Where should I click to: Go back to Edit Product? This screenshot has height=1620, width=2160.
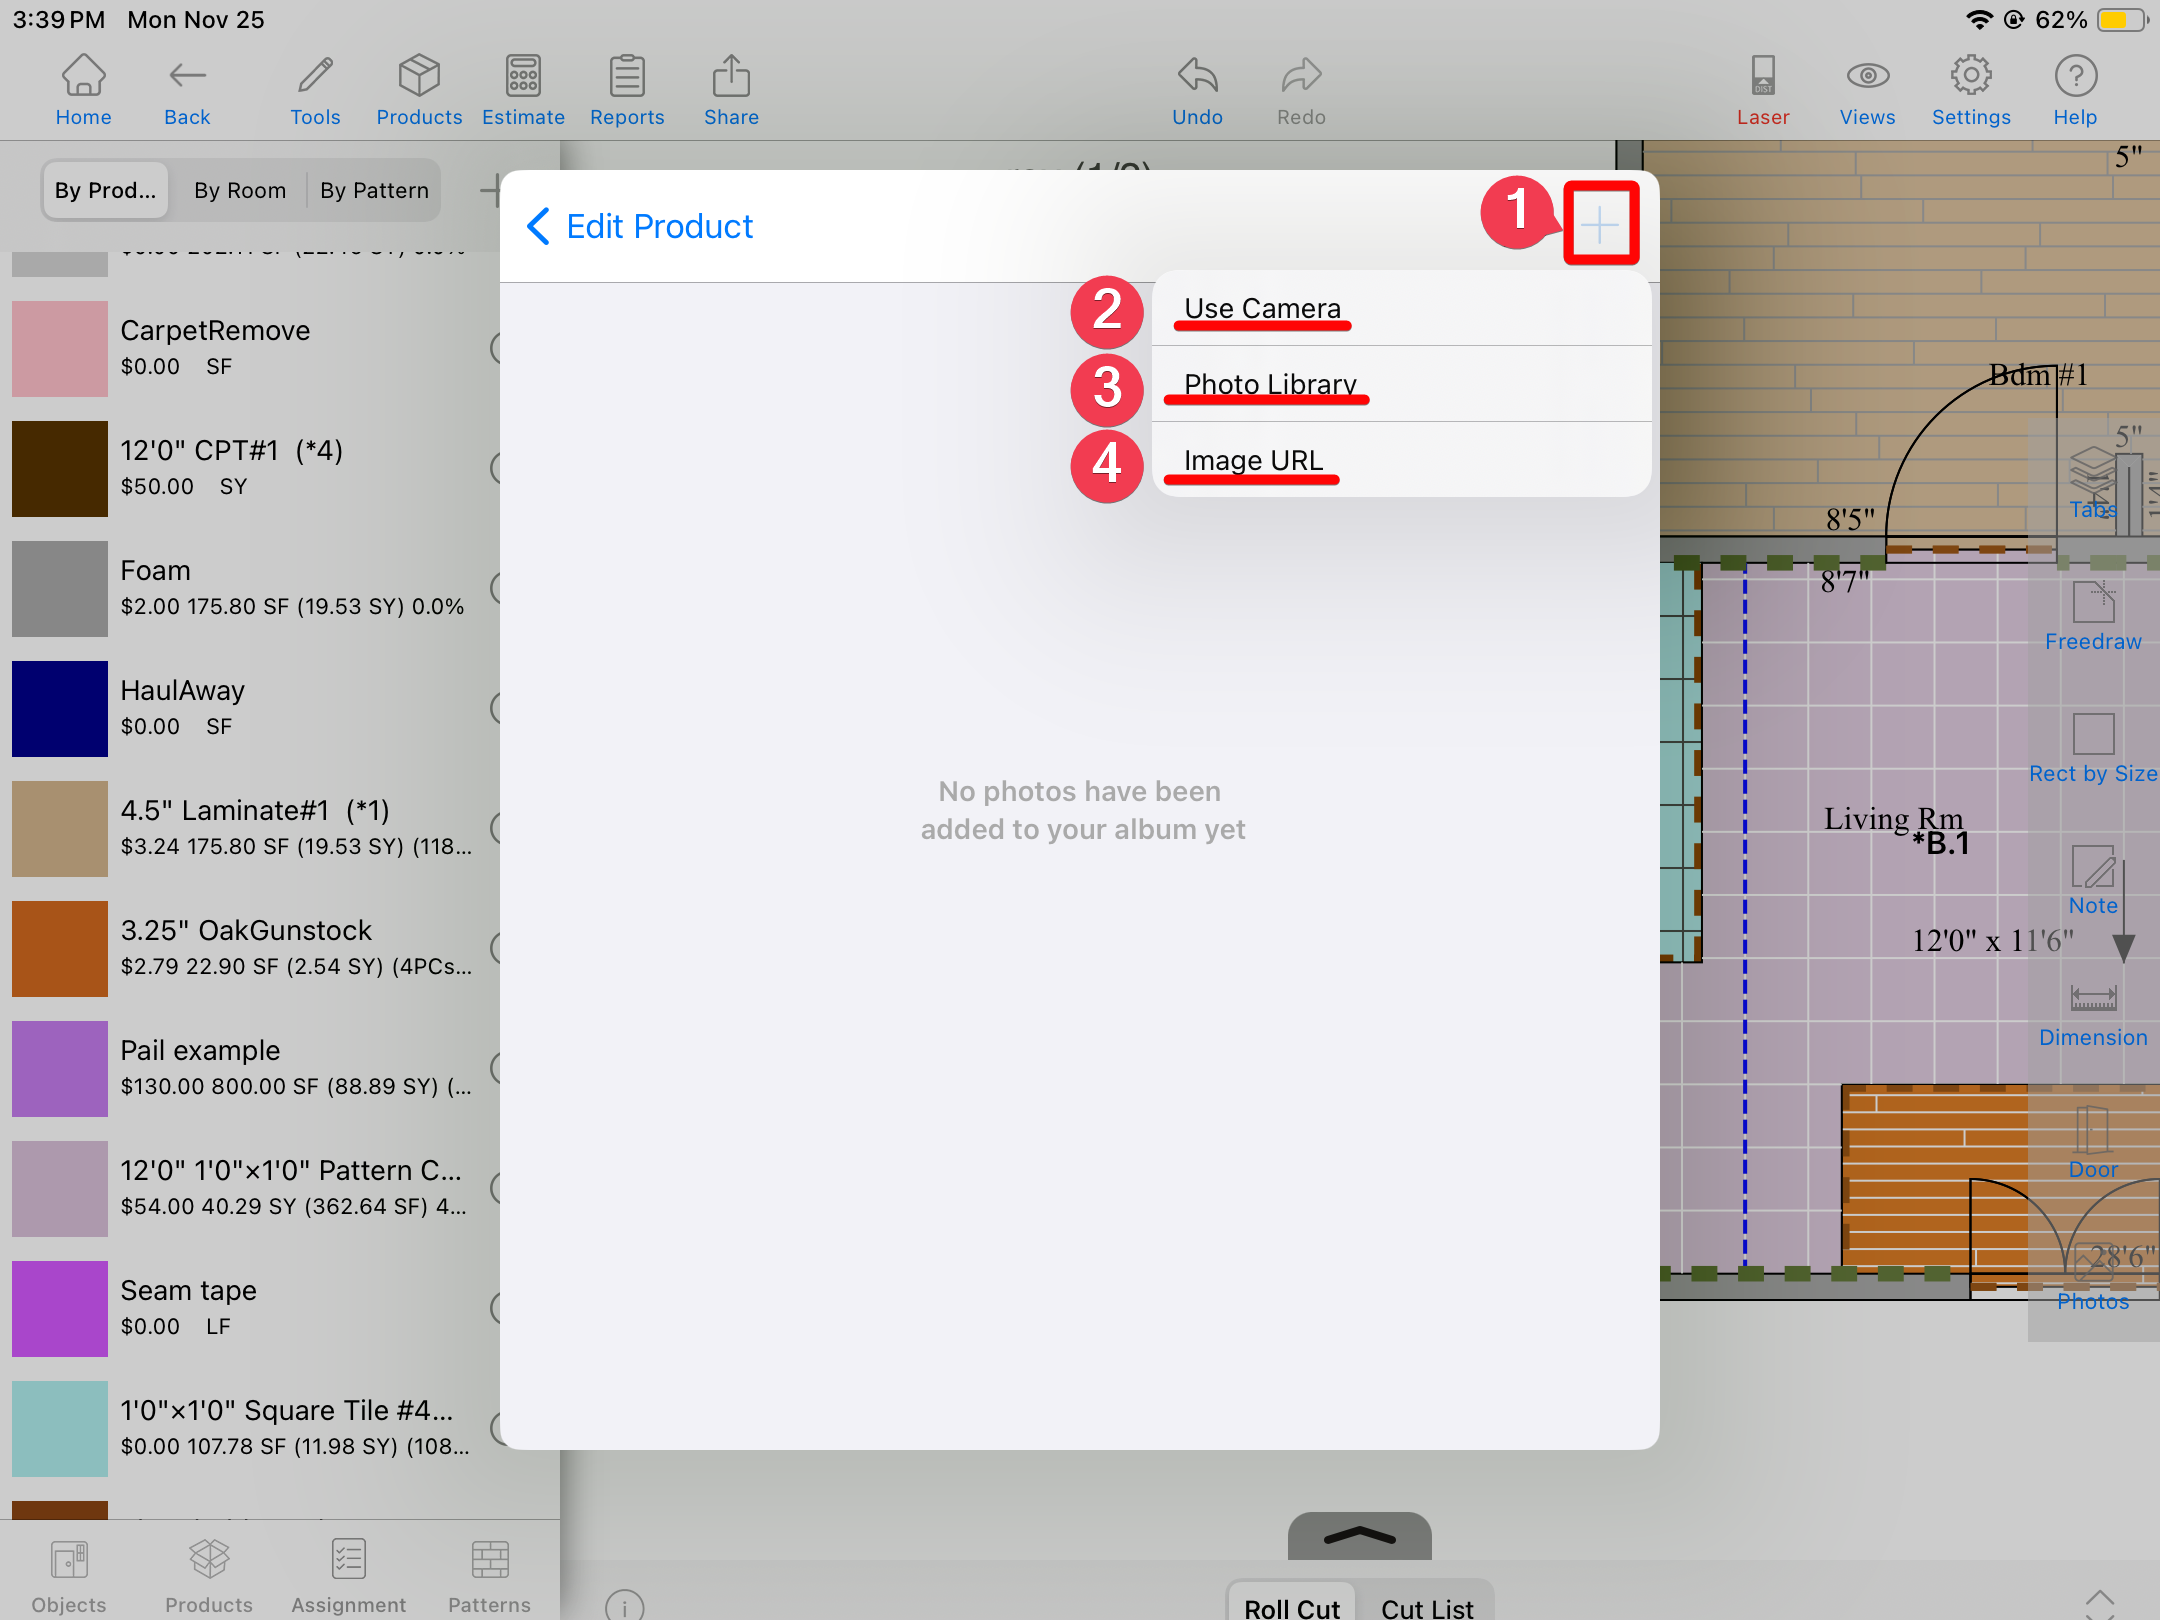tap(640, 226)
